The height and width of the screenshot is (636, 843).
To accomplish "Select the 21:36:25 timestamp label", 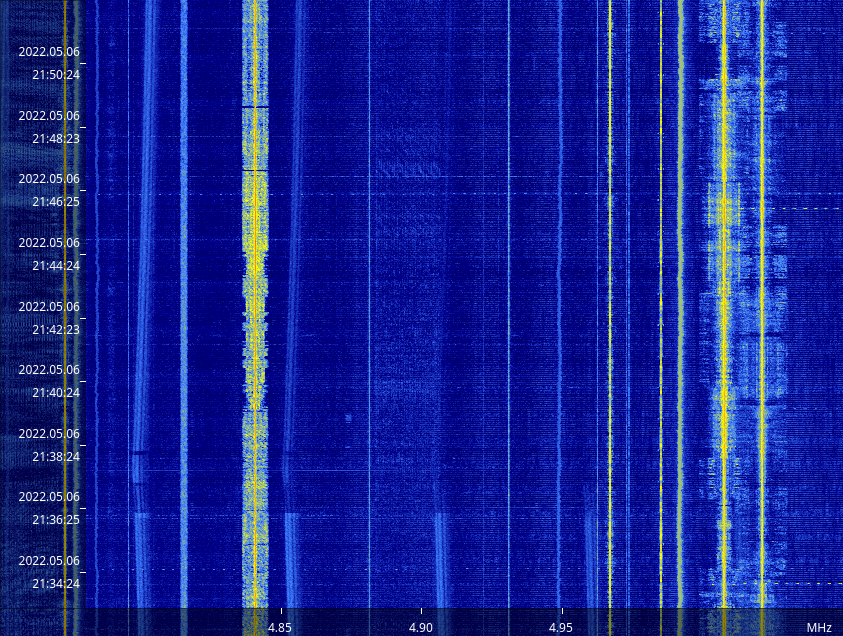I will (x=56, y=520).
